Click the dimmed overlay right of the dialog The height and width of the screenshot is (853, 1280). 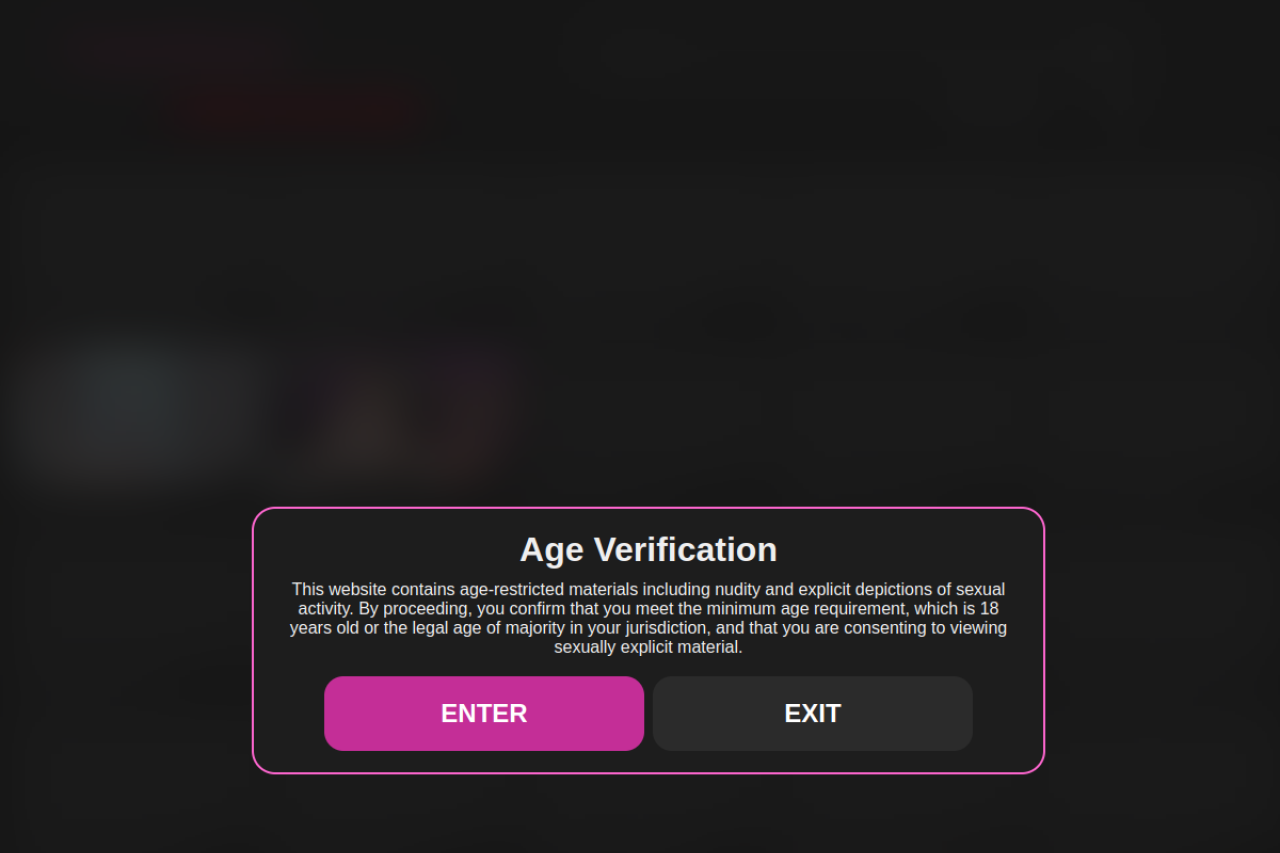pyautogui.click(x=1150, y=640)
